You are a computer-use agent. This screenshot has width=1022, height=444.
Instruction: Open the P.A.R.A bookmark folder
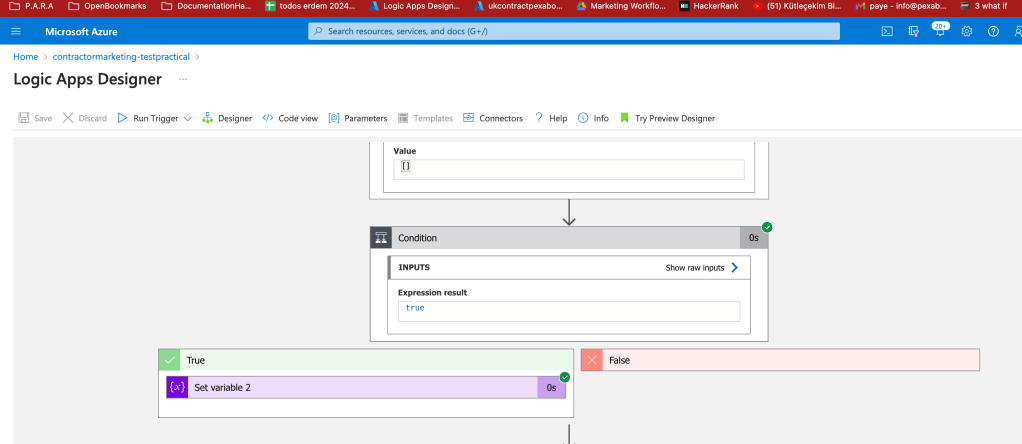pyautogui.click(x=31, y=6)
